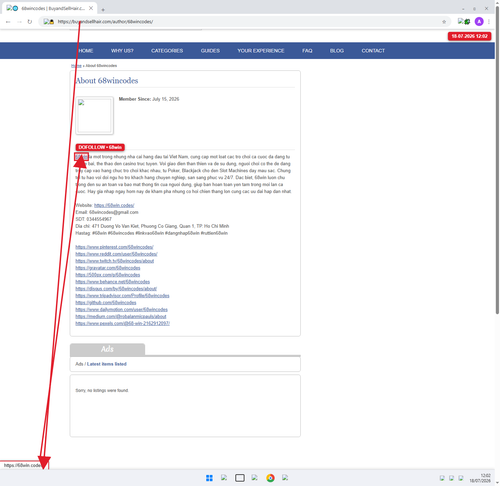Open Task View on the taskbar
The image size is (500, 486).
pos(240,478)
